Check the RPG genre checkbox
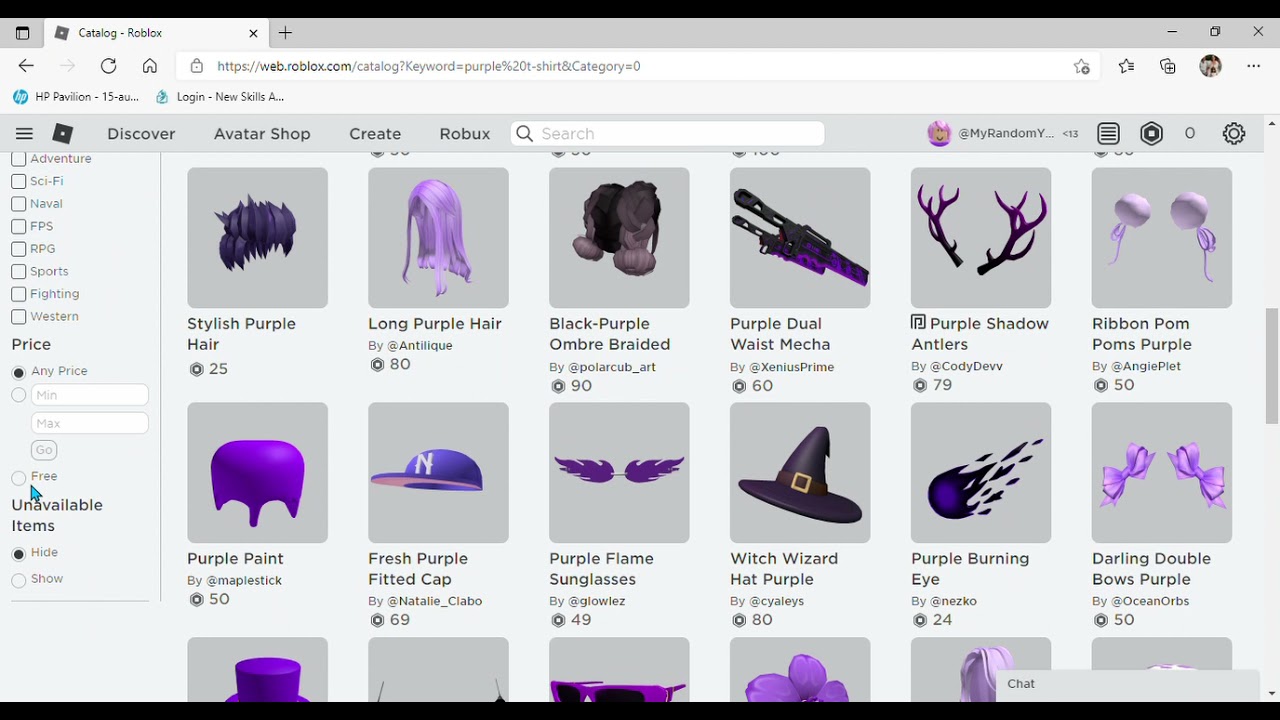This screenshot has width=1280, height=720. click(x=18, y=249)
